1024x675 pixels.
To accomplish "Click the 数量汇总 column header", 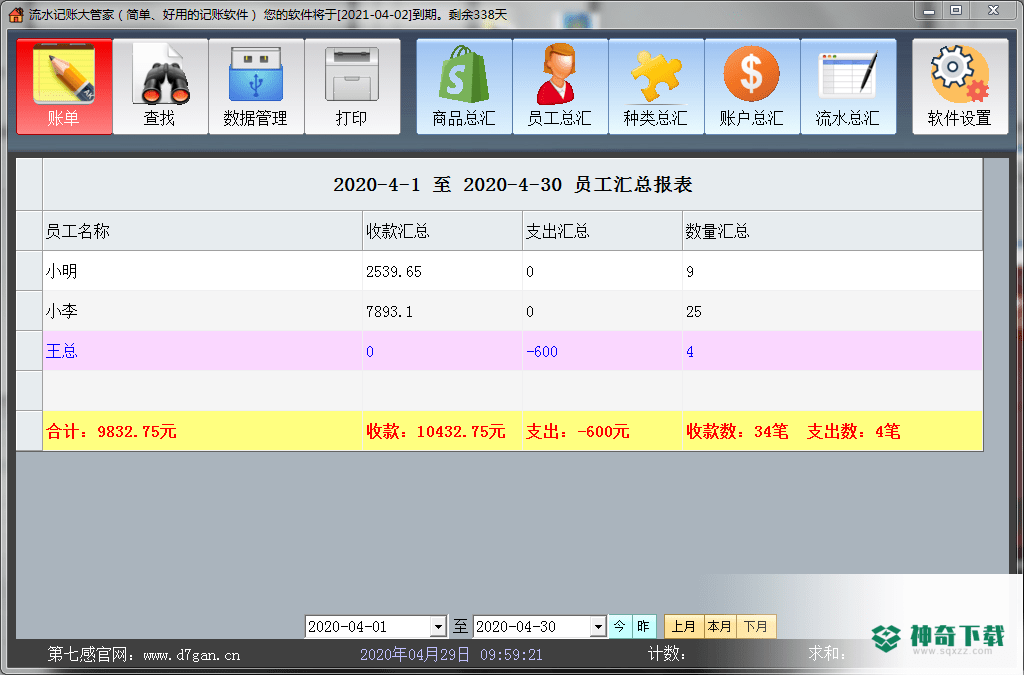I will [x=832, y=231].
